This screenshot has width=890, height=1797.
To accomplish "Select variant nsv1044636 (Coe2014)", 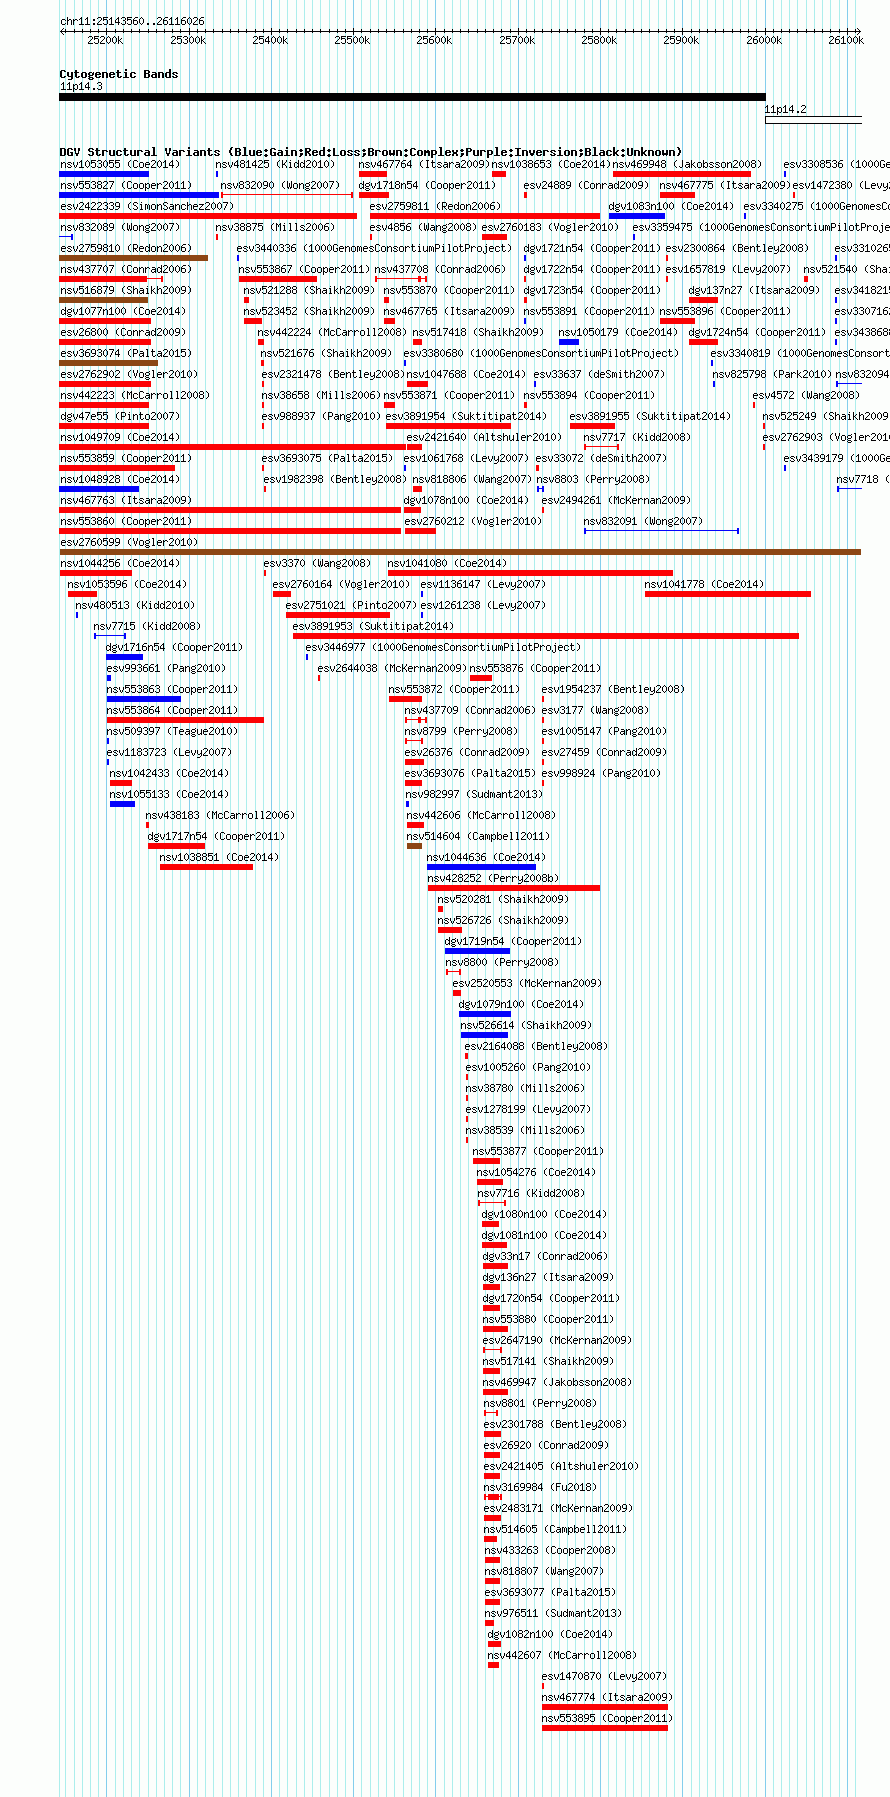I will [487, 857].
